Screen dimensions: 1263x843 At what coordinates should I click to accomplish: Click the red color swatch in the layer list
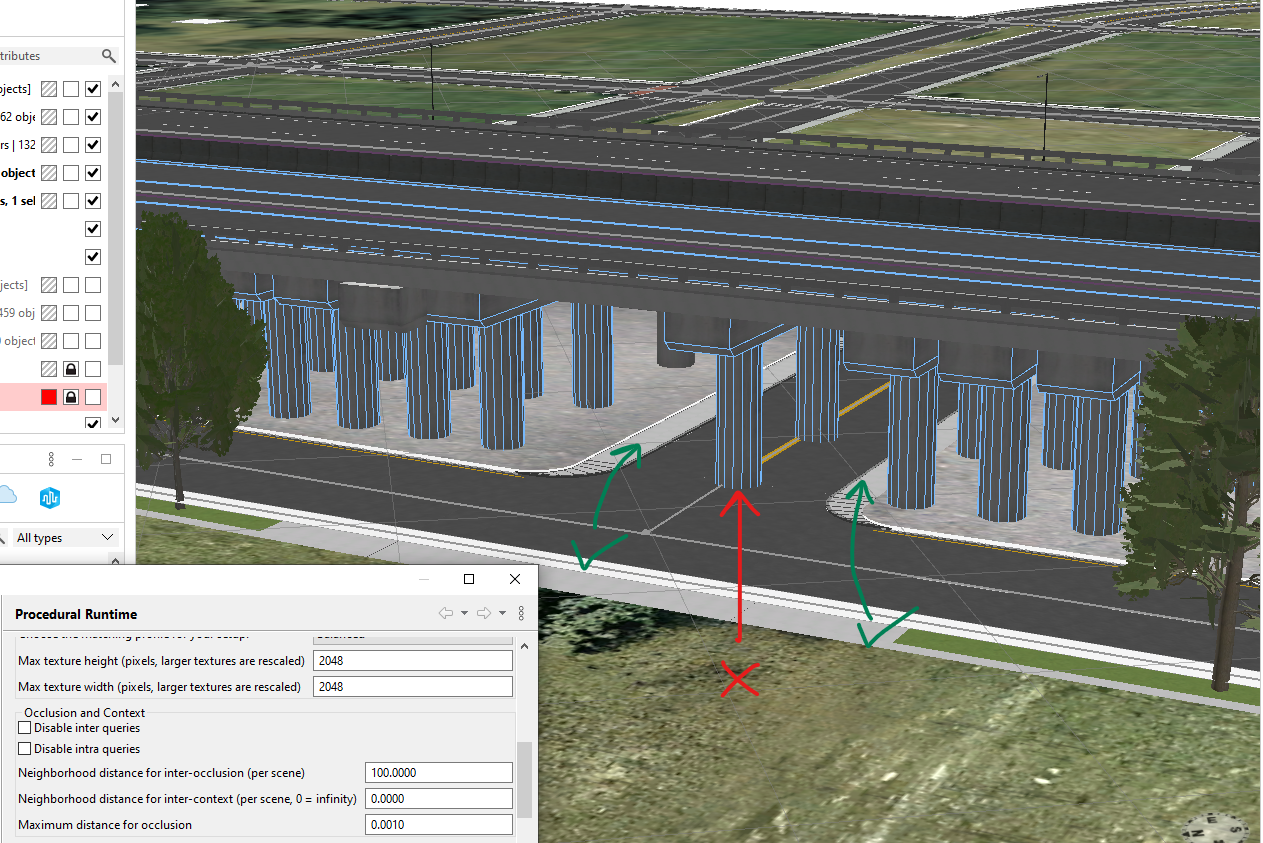(47, 396)
